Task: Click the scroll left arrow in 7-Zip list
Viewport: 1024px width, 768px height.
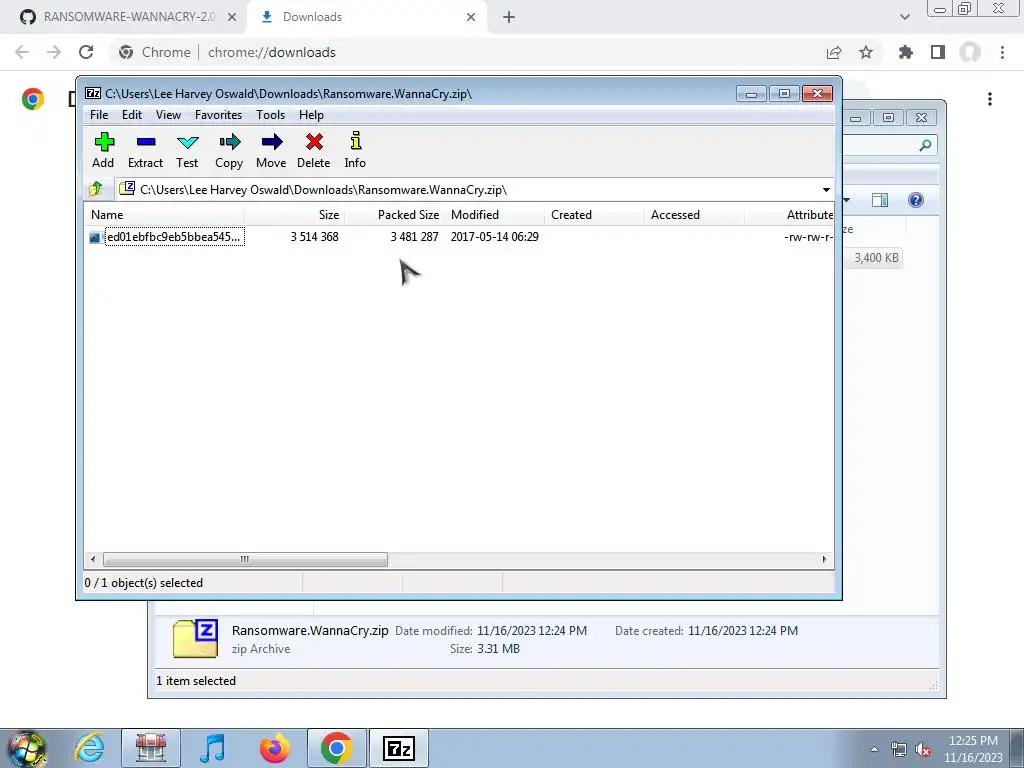Action: 93,560
